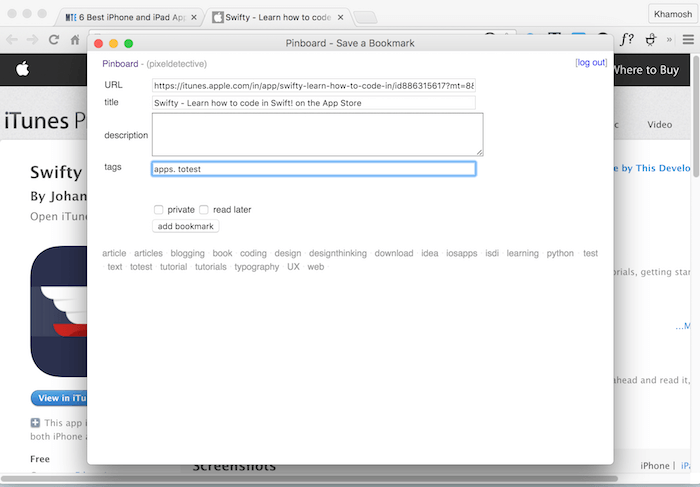
Task: Add the 'article' suggested tag
Action: (114, 253)
